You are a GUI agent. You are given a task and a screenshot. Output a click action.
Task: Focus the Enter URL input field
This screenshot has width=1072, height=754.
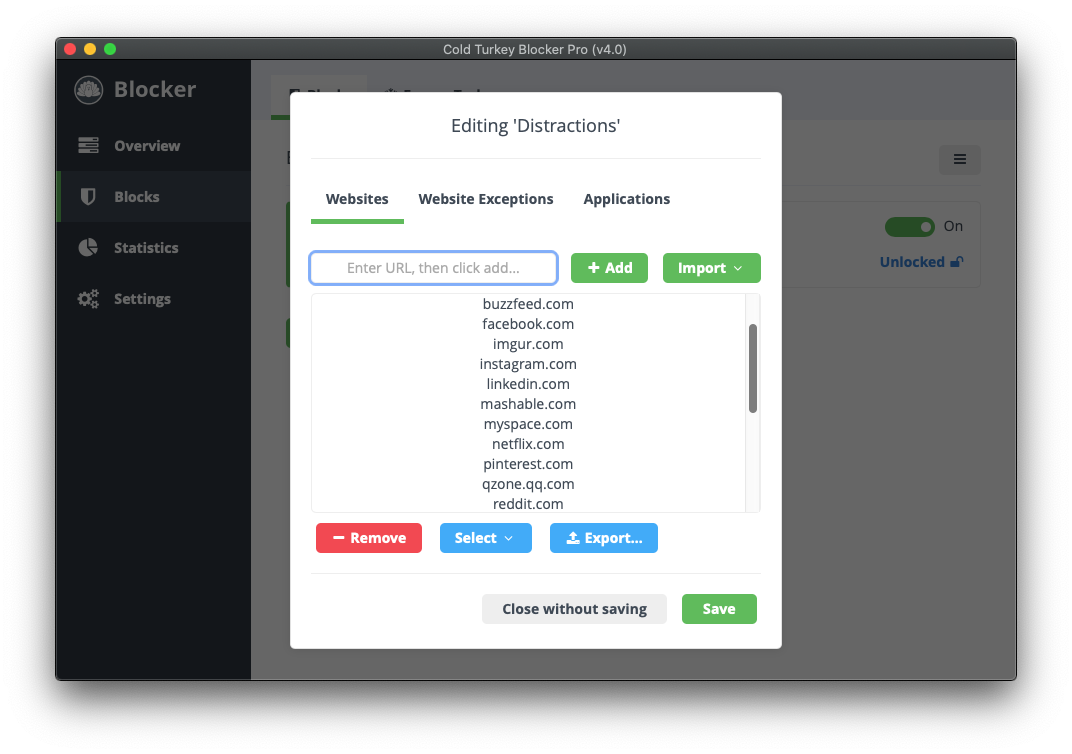[x=433, y=268]
